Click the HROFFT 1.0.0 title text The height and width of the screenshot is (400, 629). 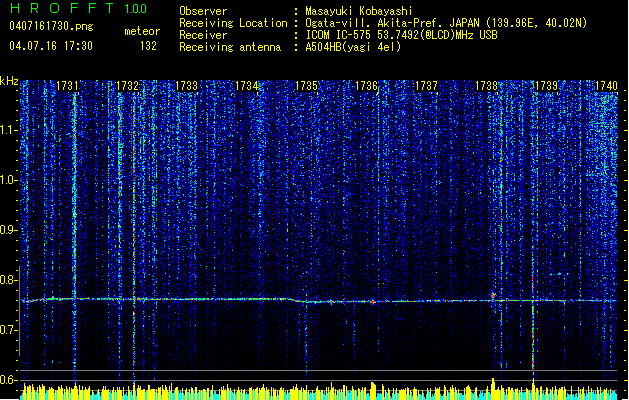(79, 8)
